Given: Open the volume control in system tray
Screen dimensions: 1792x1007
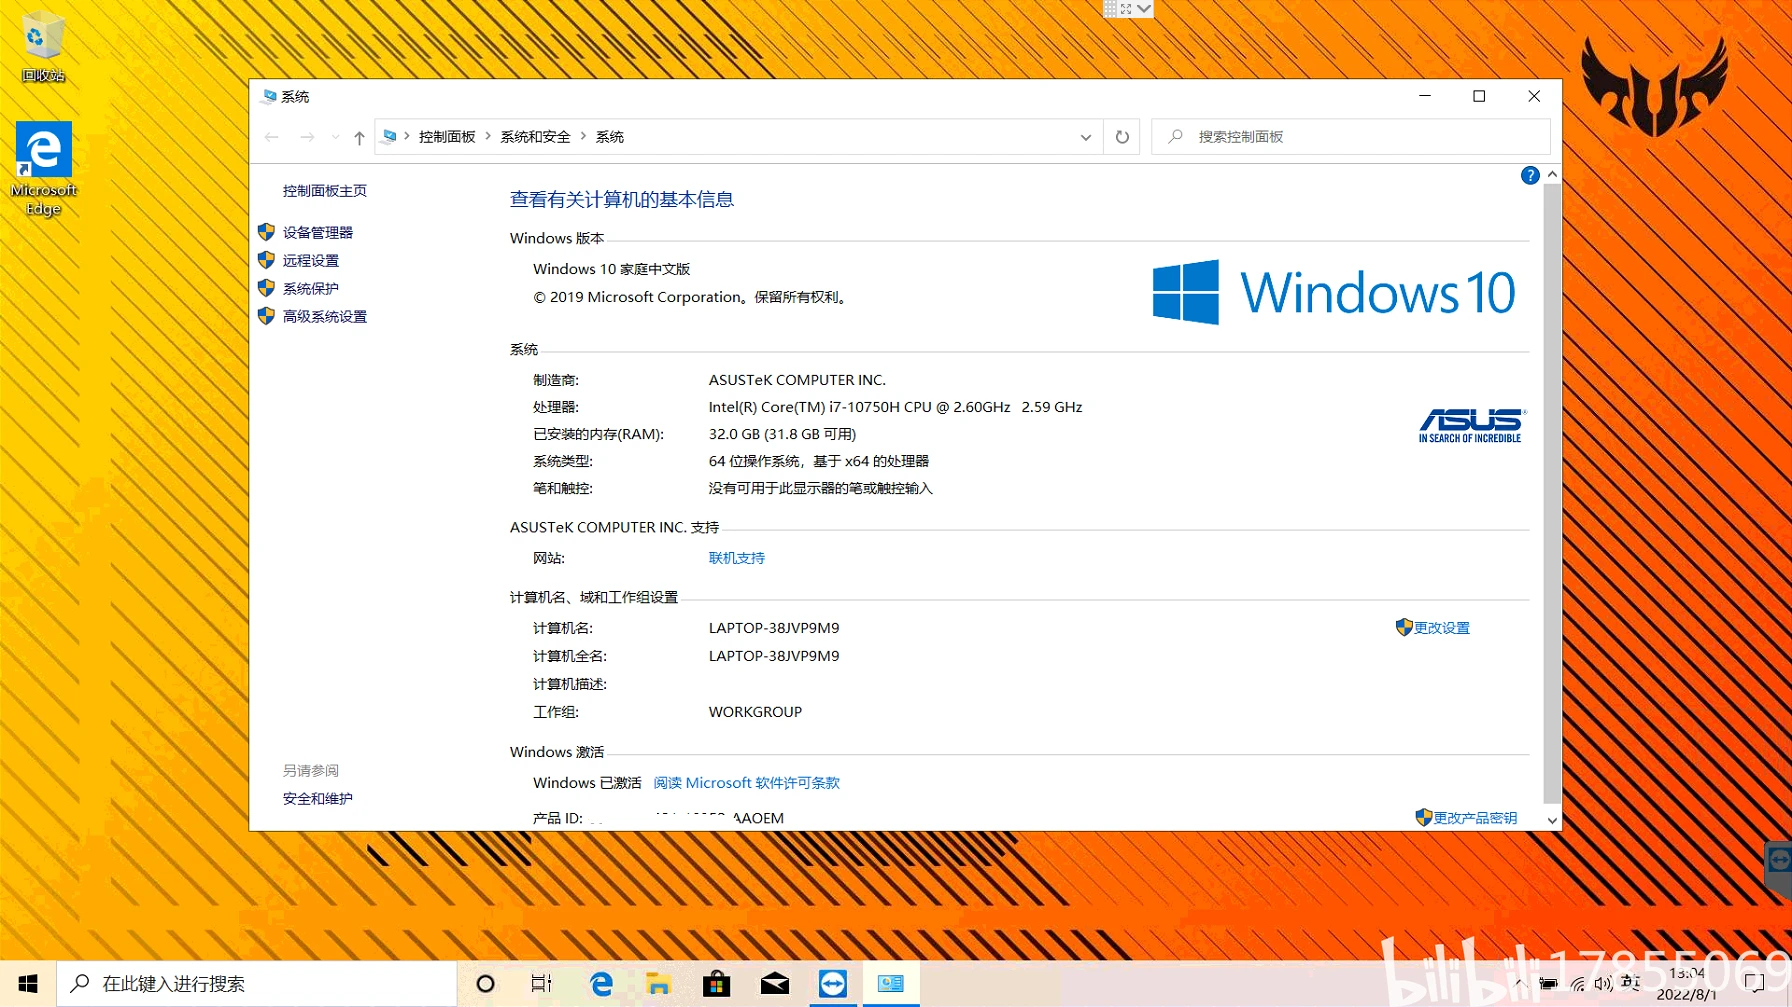Looking at the screenshot, I should point(1603,984).
